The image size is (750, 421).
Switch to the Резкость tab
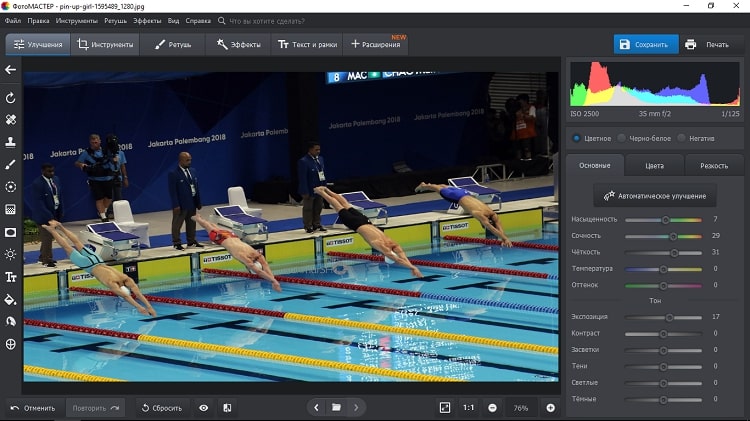coord(714,166)
